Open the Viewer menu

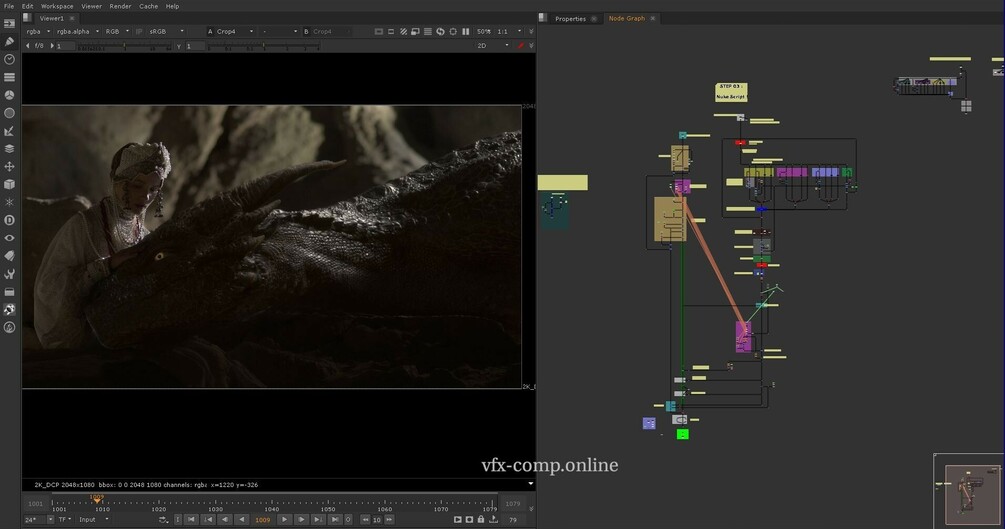point(92,6)
